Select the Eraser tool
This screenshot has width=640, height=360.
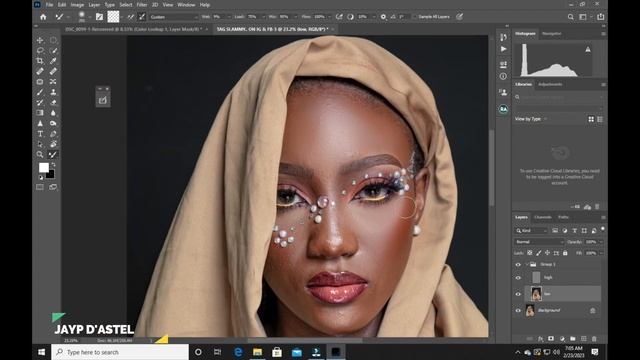pyautogui.click(x=53, y=102)
